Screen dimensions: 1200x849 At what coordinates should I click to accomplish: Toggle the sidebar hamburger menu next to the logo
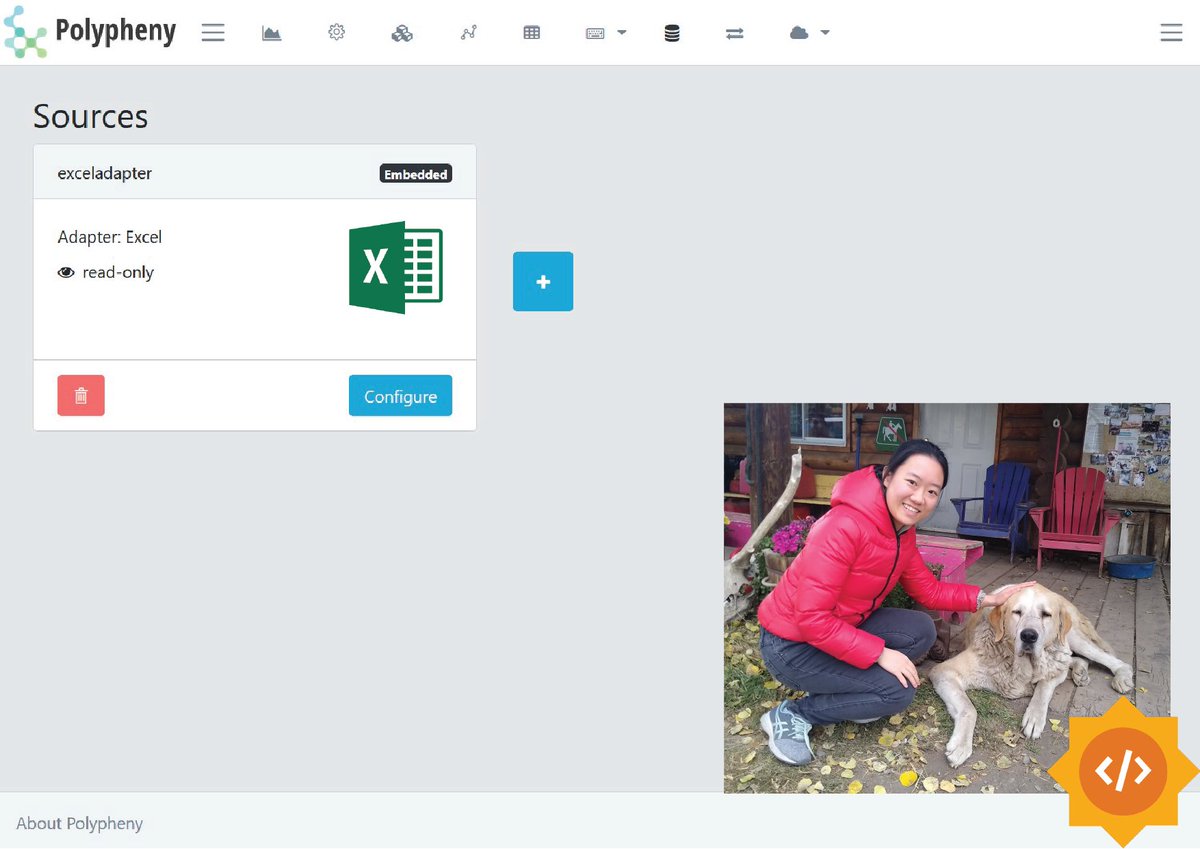pyautogui.click(x=213, y=33)
